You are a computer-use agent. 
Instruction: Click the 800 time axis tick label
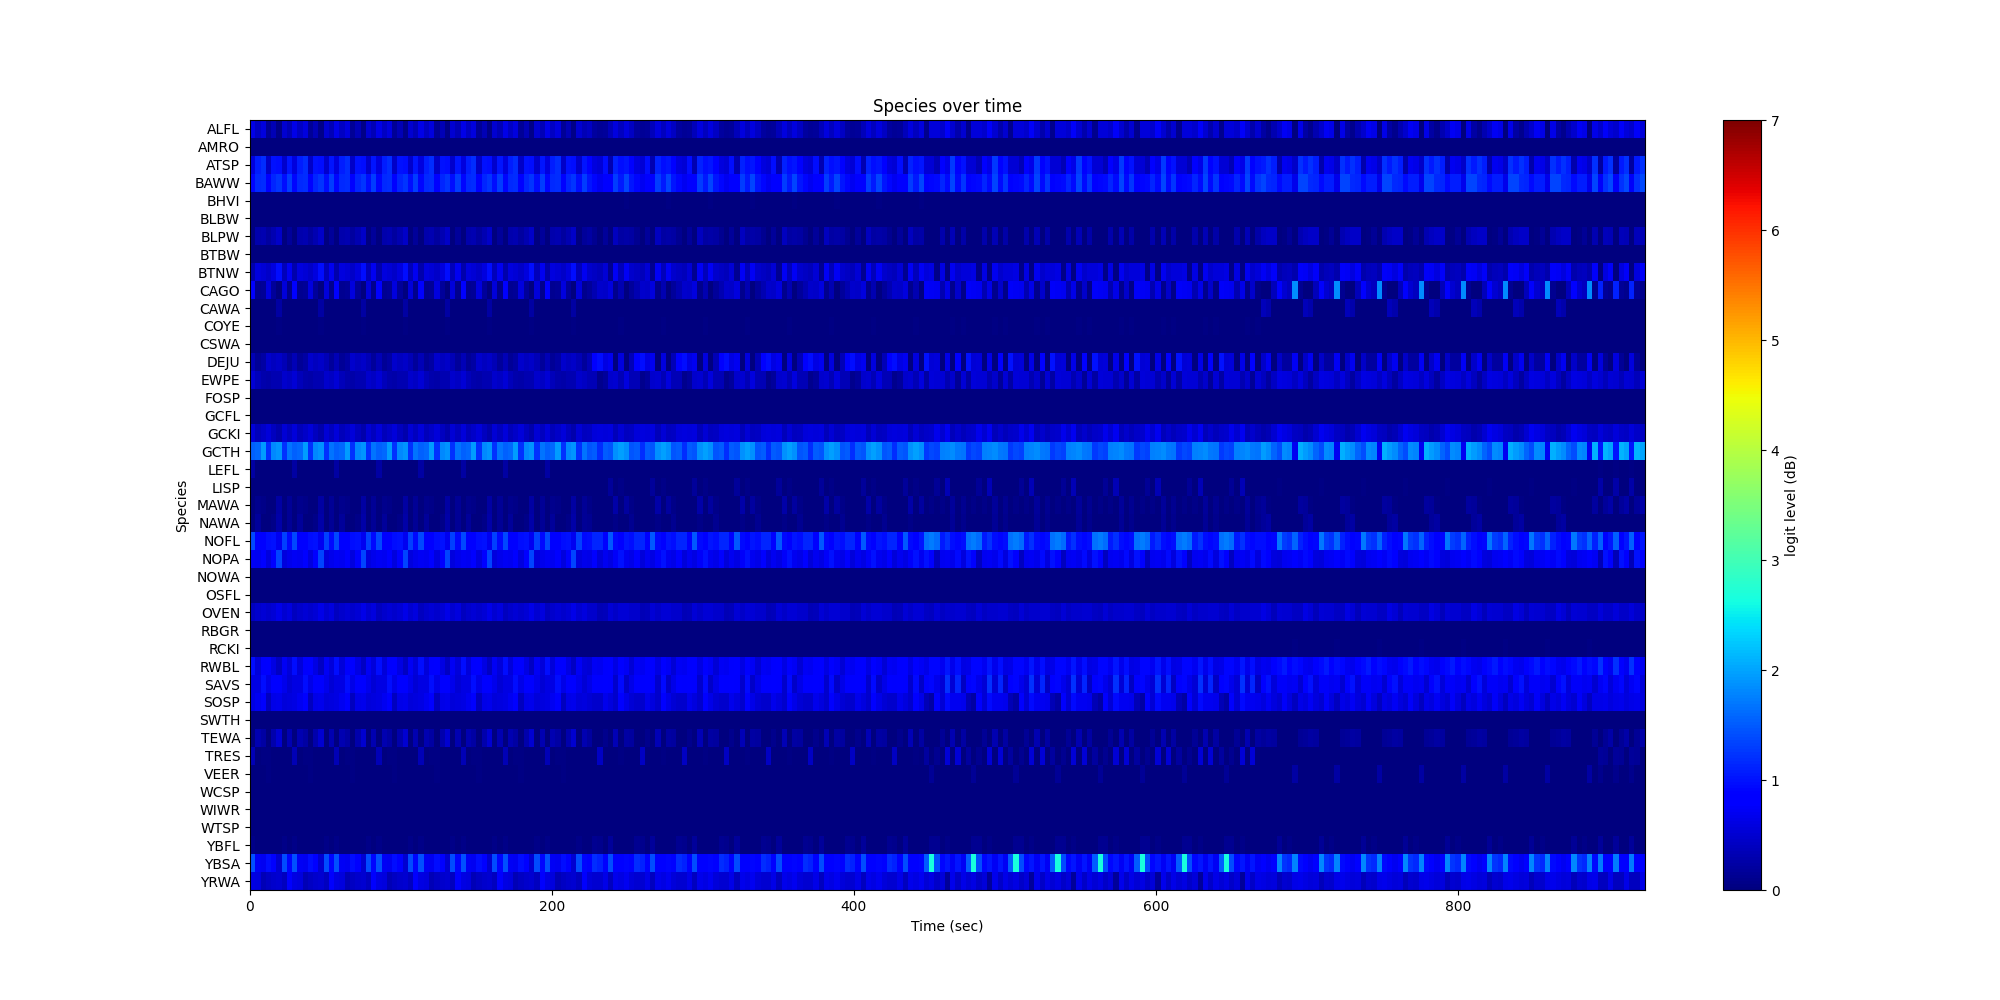click(x=1458, y=906)
